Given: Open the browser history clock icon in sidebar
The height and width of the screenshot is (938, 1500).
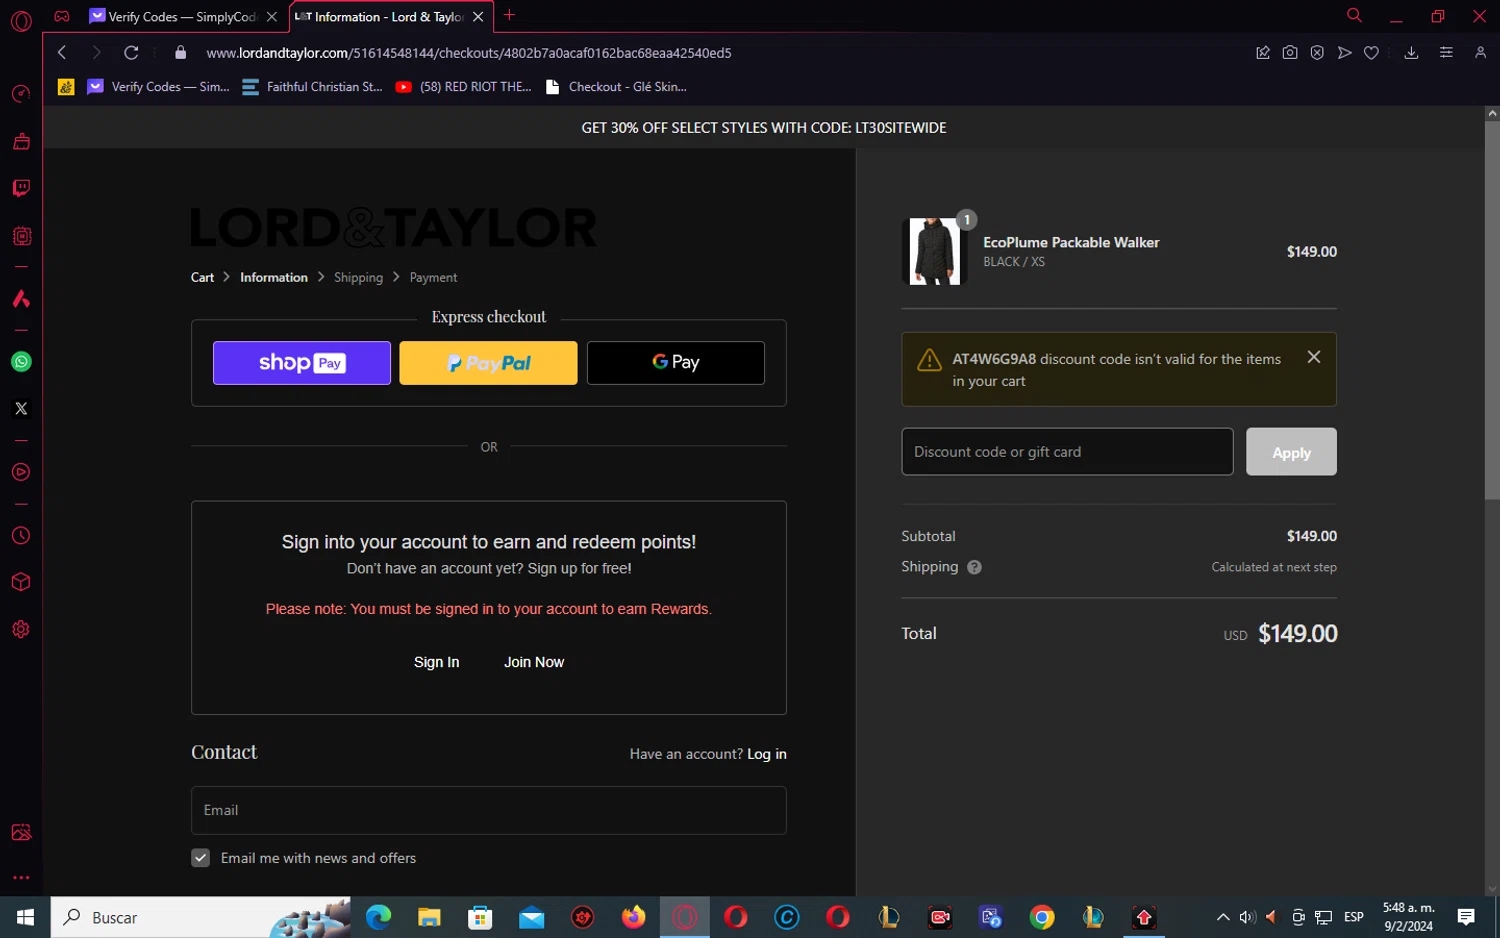Looking at the screenshot, I should [21, 536].
